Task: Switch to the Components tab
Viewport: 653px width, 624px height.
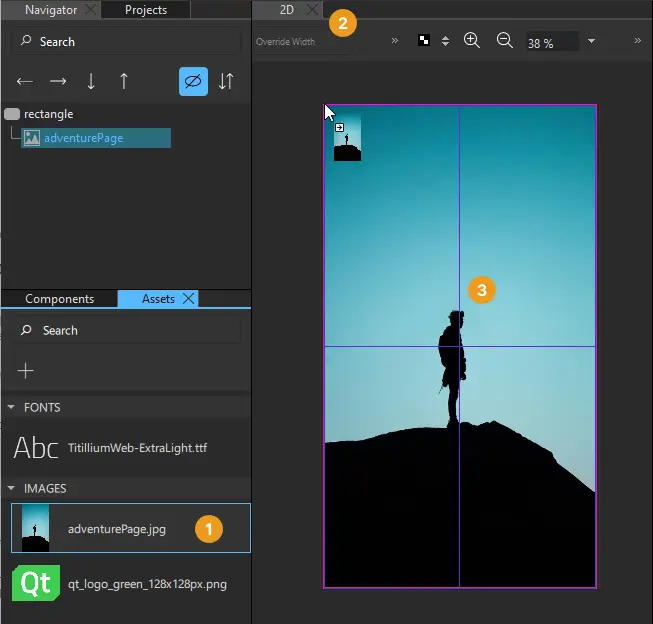Action: point(59,299)
